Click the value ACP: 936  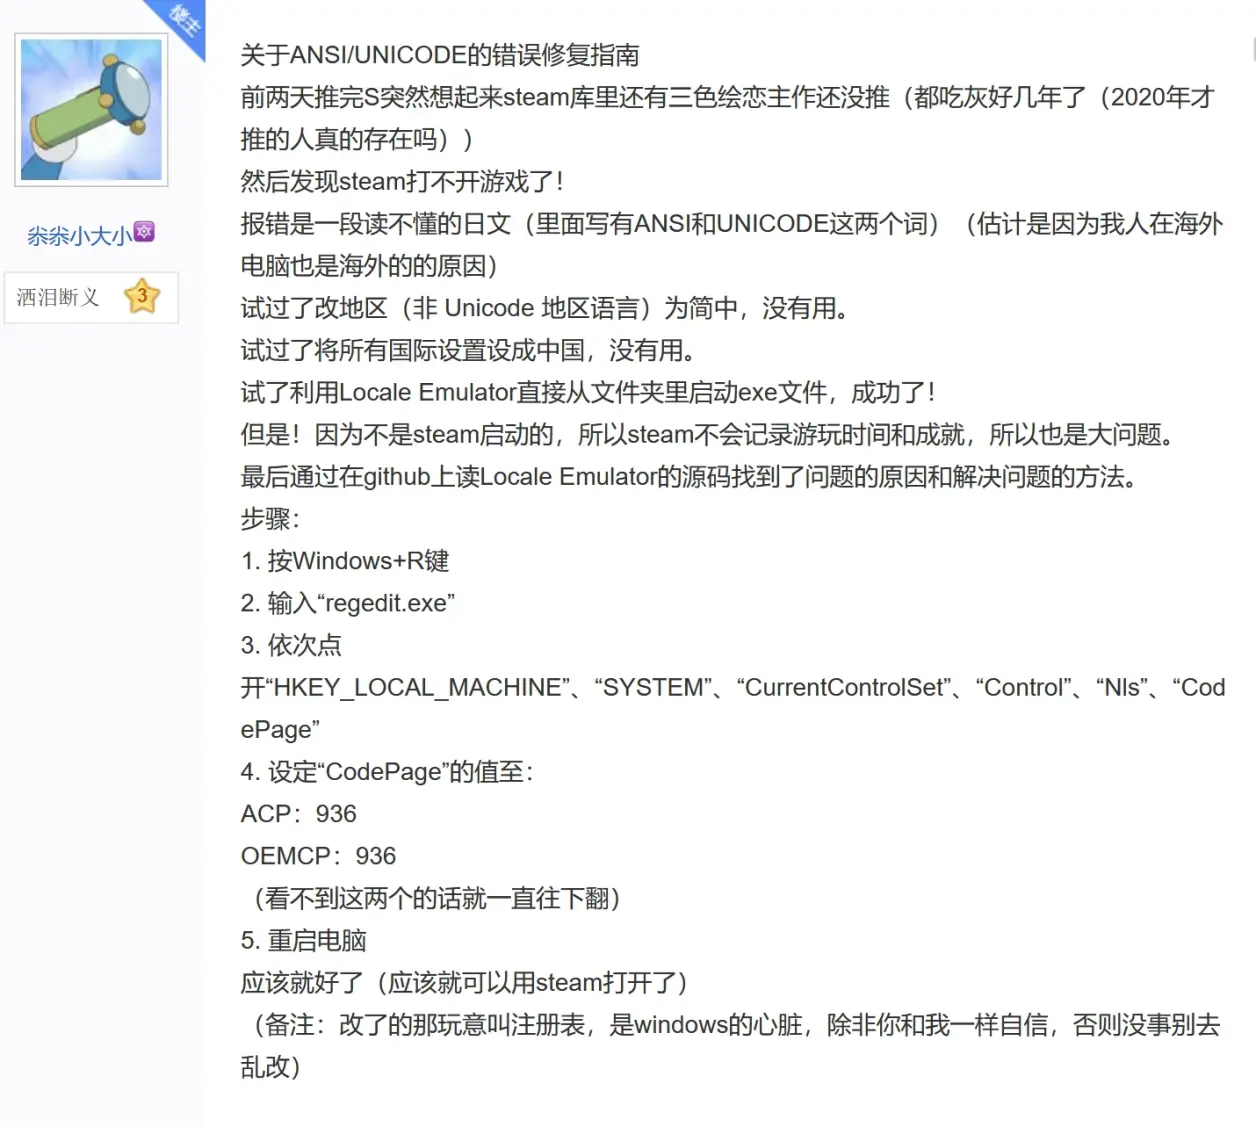point(298,814)
